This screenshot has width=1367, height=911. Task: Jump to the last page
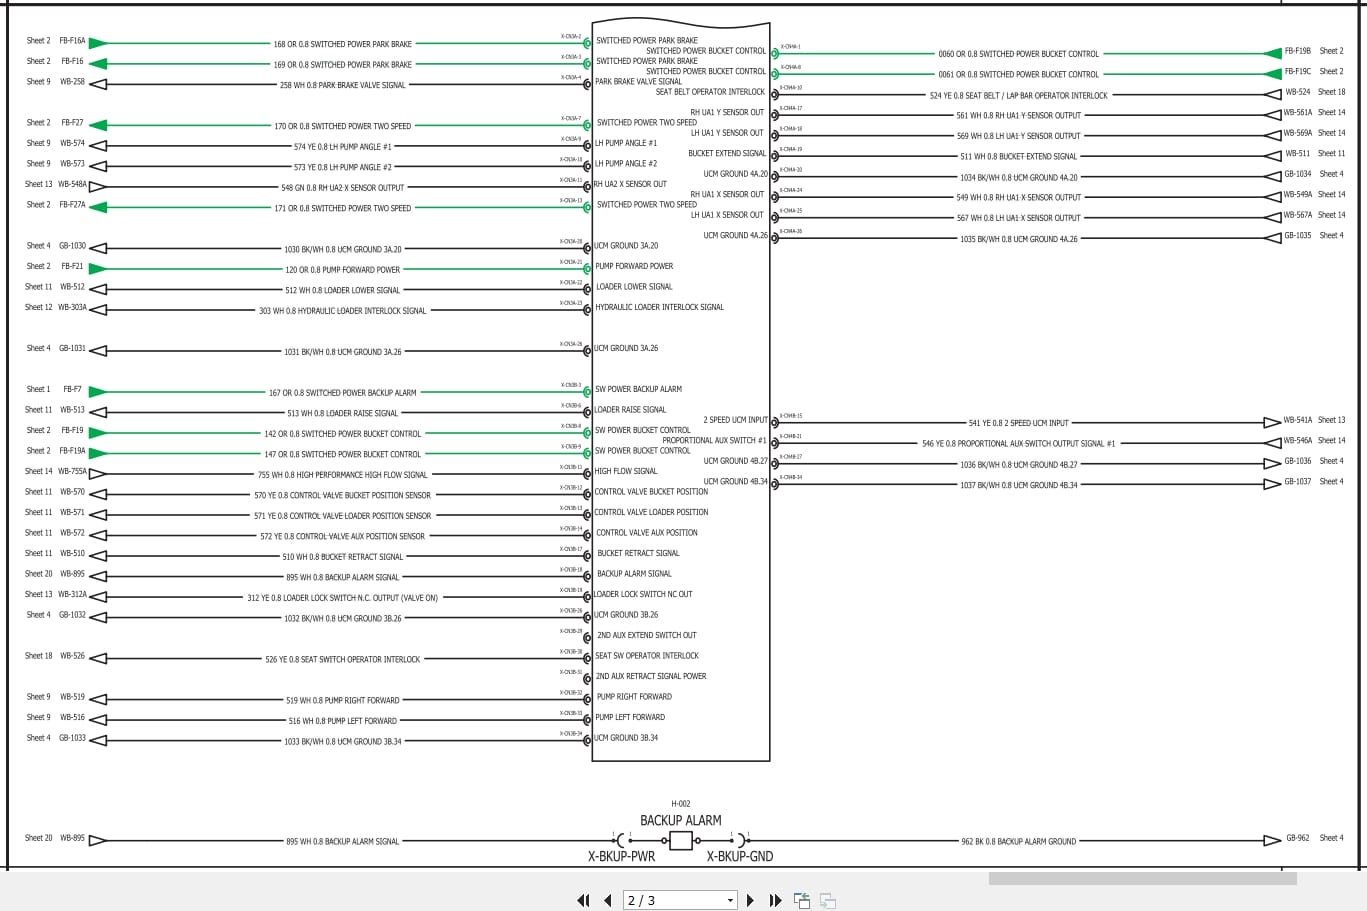[775, 901]
